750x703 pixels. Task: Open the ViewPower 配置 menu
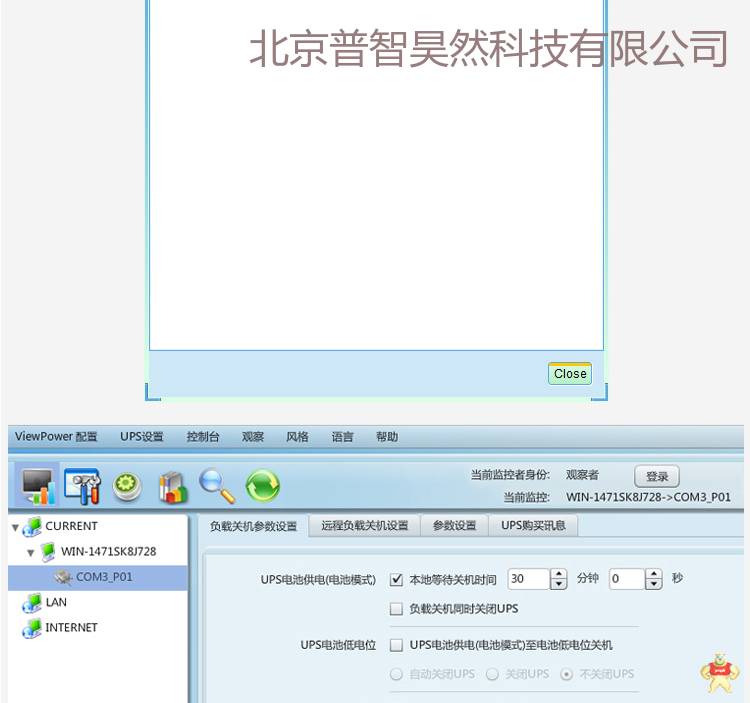point(56,436)
